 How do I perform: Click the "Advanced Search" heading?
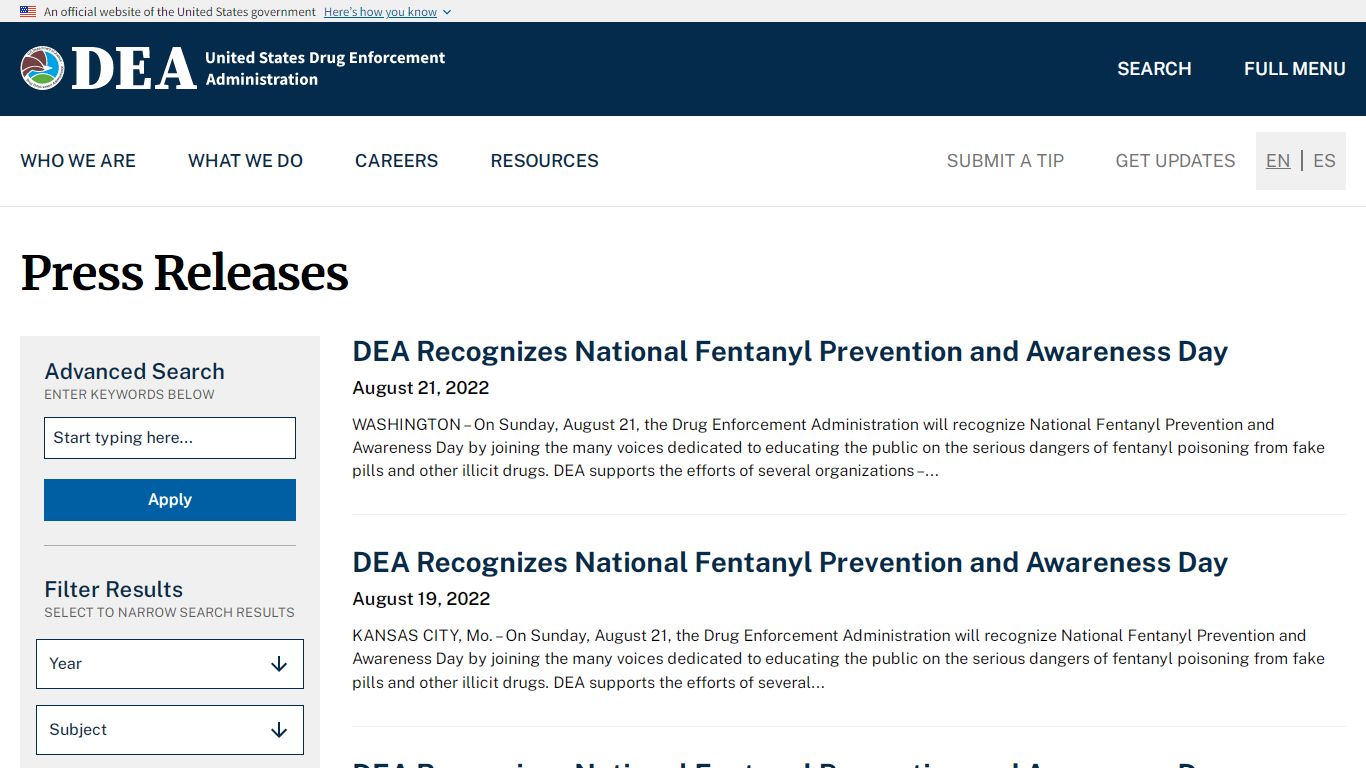tap(134, 371)
